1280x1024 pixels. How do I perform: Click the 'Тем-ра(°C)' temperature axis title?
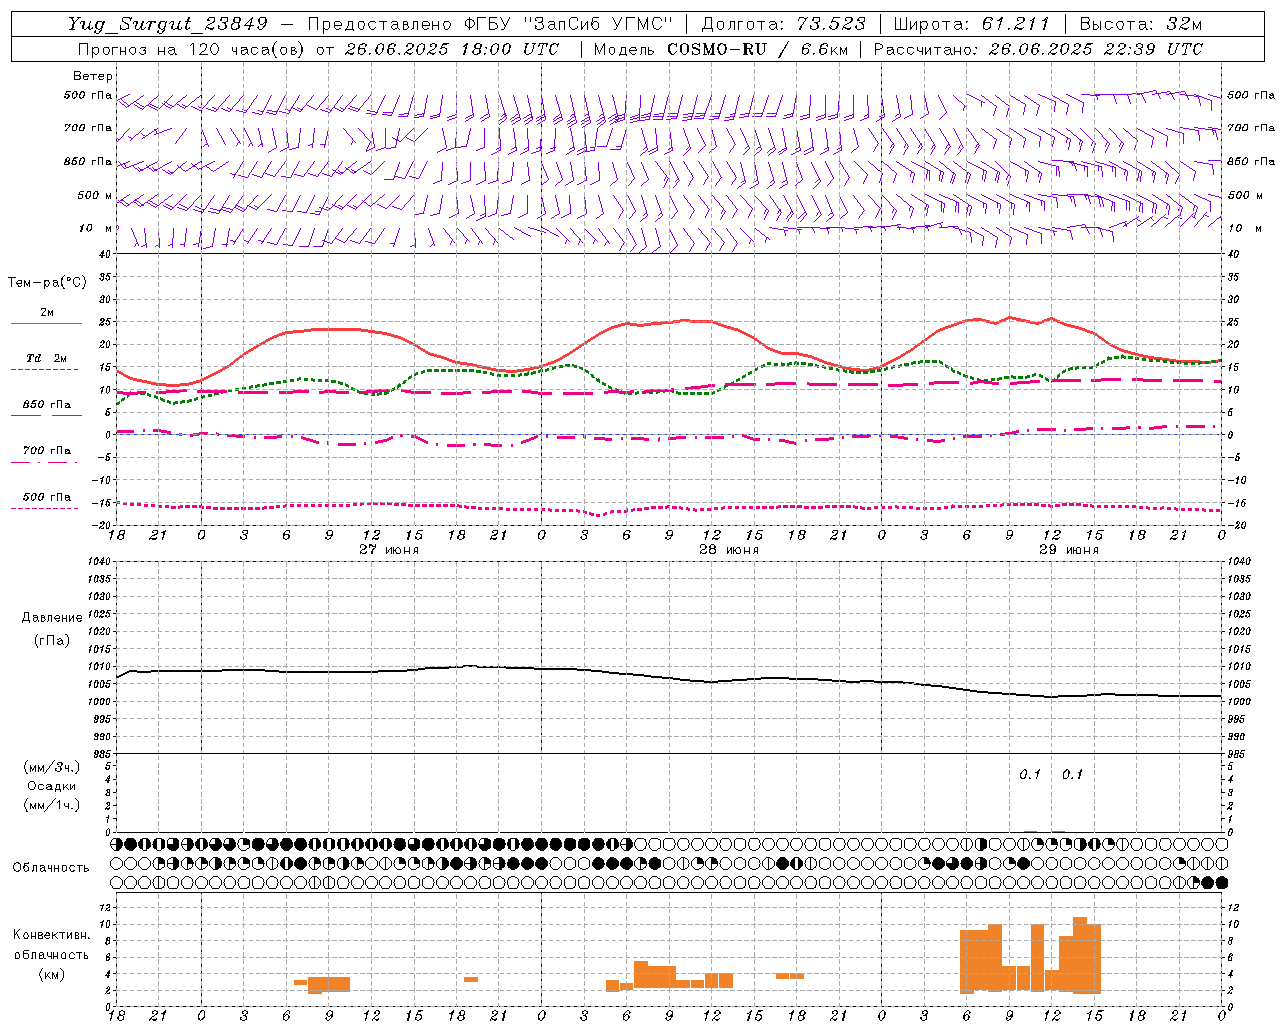(47, 283)
